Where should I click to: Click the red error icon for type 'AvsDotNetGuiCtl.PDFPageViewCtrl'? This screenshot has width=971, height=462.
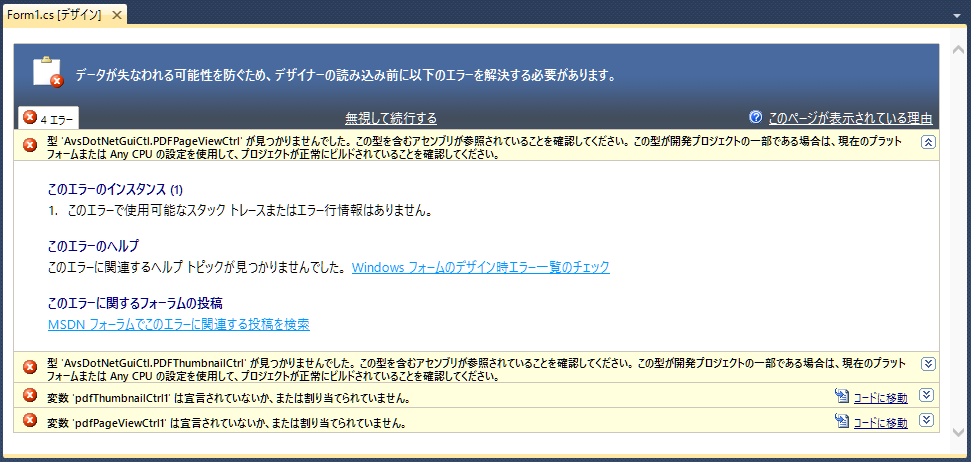click(x=30, y=142)
